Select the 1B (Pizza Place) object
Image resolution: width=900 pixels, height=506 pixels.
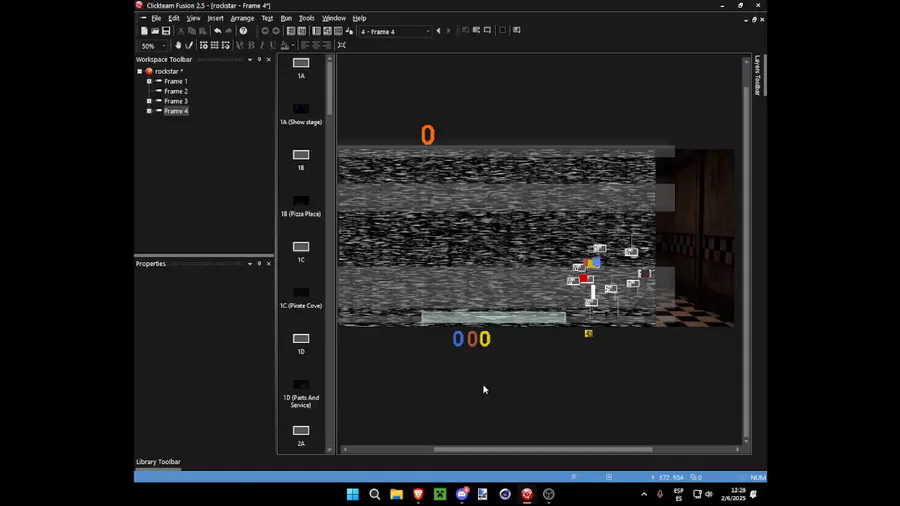pos(301,205)
